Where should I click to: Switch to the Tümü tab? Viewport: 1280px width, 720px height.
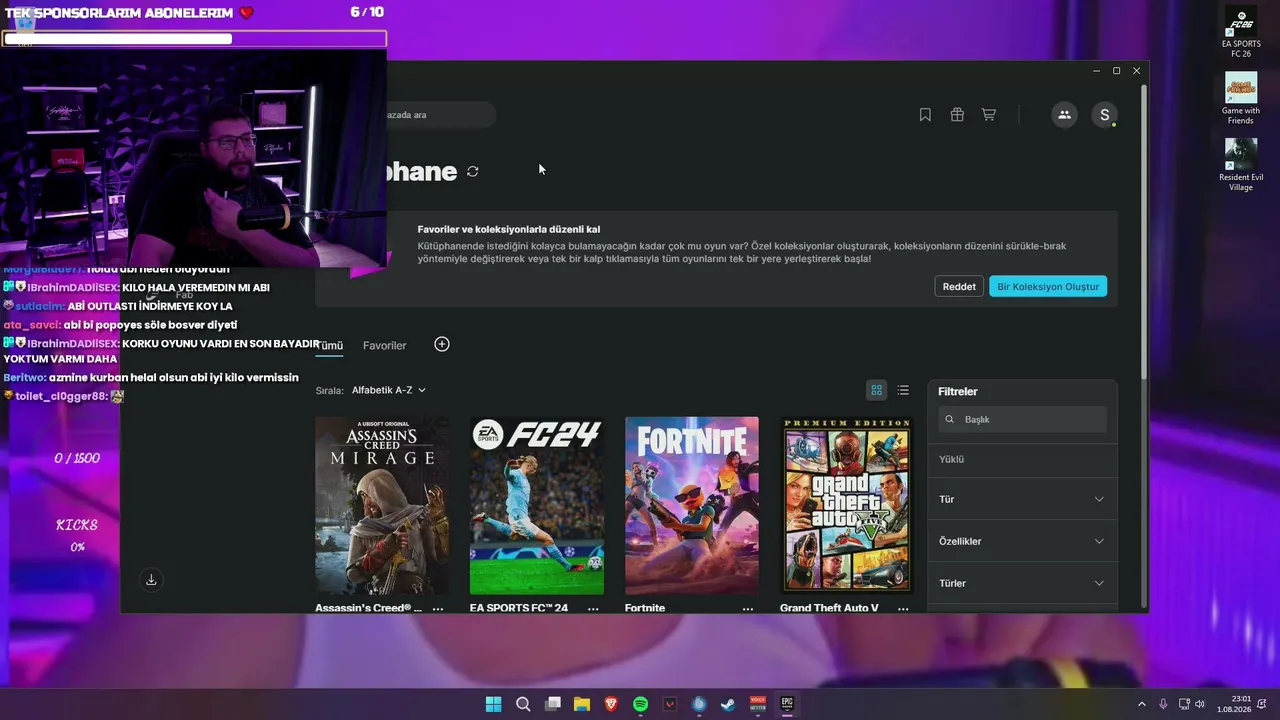[x=330, y=345]
